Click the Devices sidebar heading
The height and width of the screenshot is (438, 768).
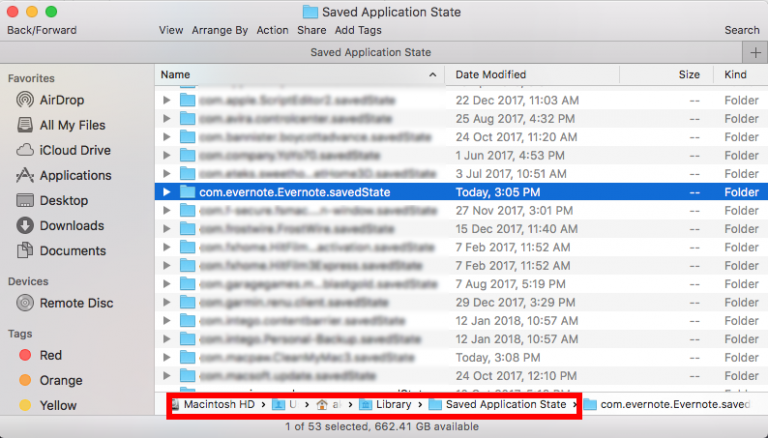coord(28,281)
